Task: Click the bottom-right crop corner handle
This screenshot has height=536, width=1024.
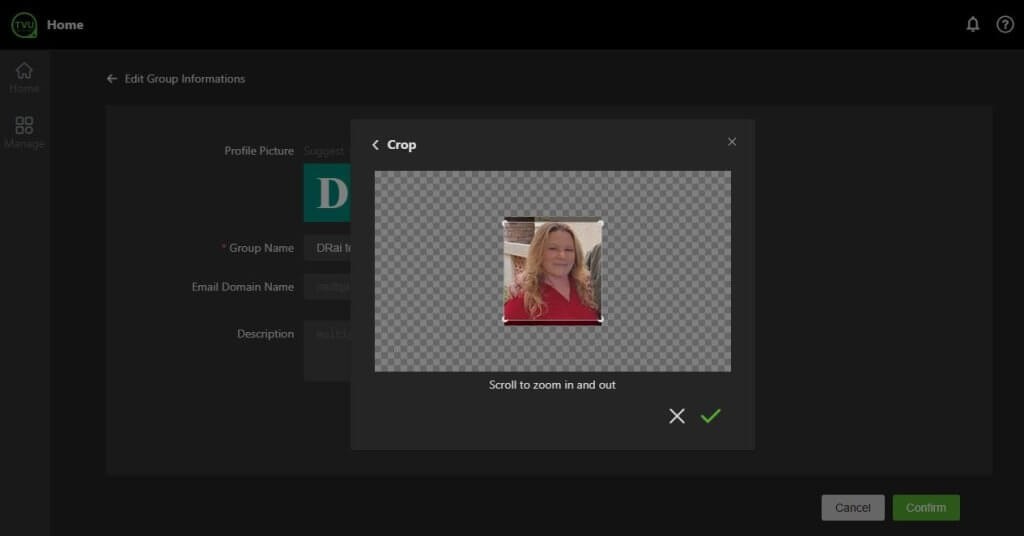Action: pyautogui.click(x=601, y=320)
